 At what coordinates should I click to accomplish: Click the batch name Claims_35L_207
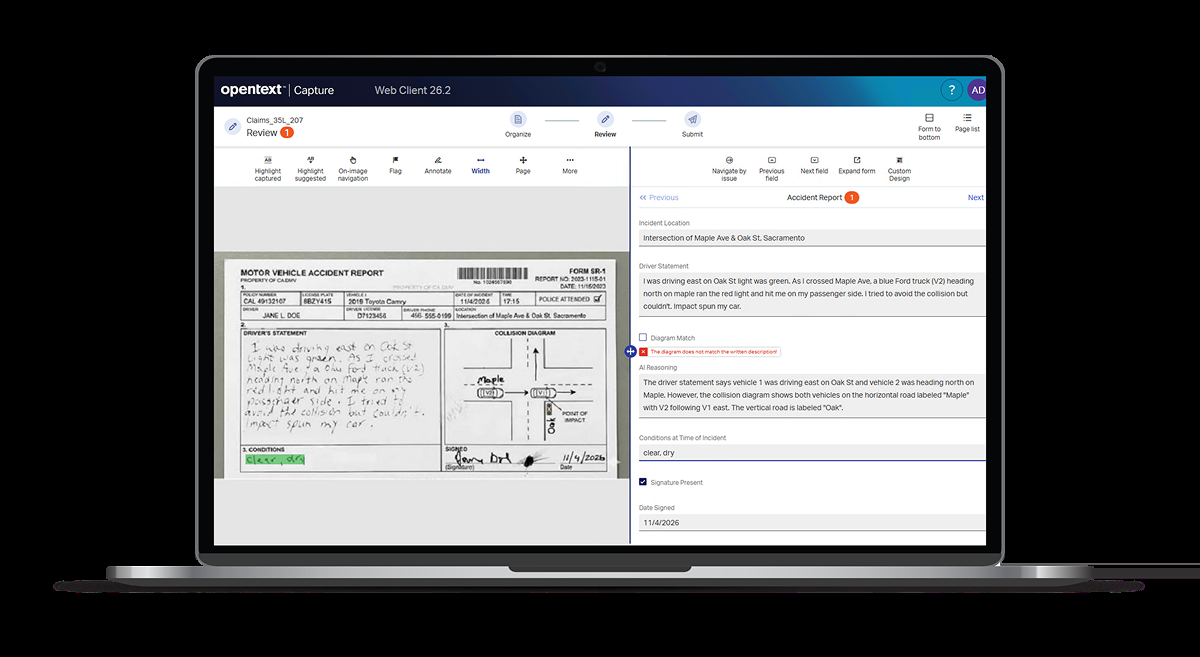coord(275,120)
